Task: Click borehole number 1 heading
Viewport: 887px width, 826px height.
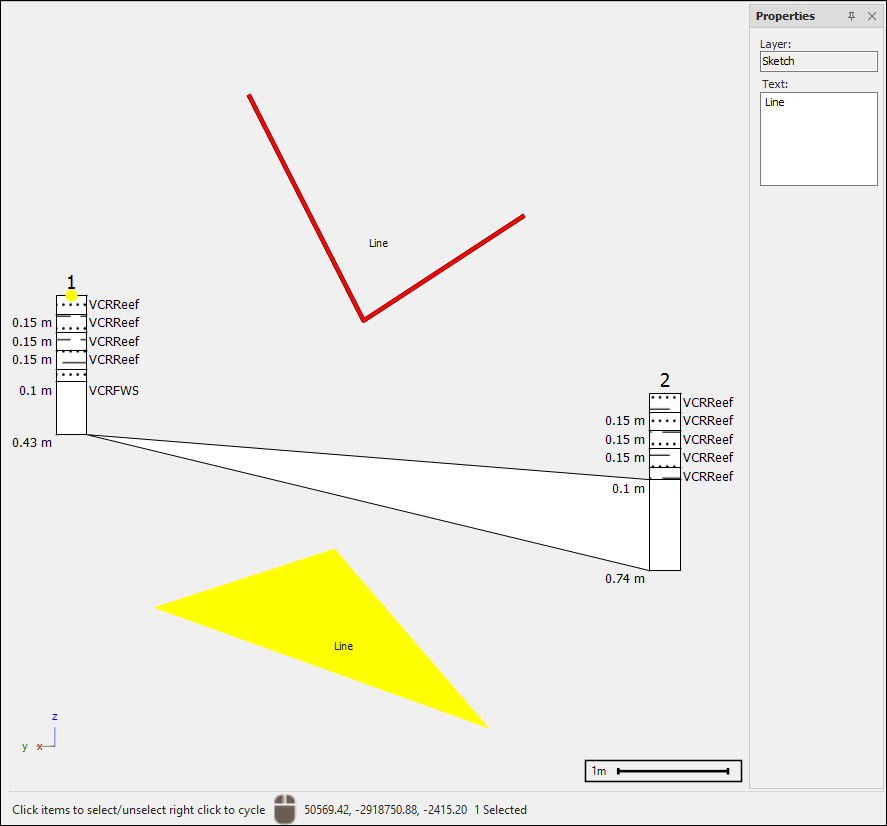Action: click(71, 282)
